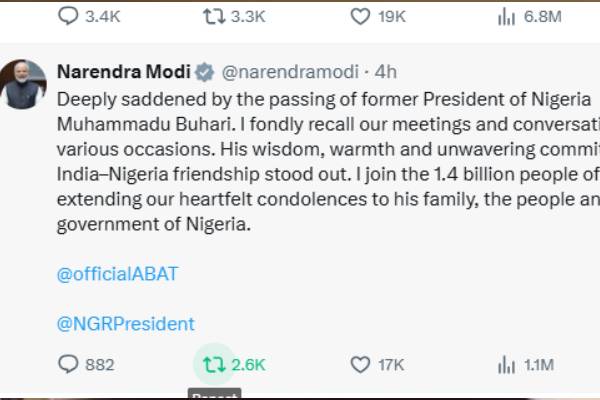Click the 17K like count
The width and height of the screenshot is (600, 400).
pos(391,365)
